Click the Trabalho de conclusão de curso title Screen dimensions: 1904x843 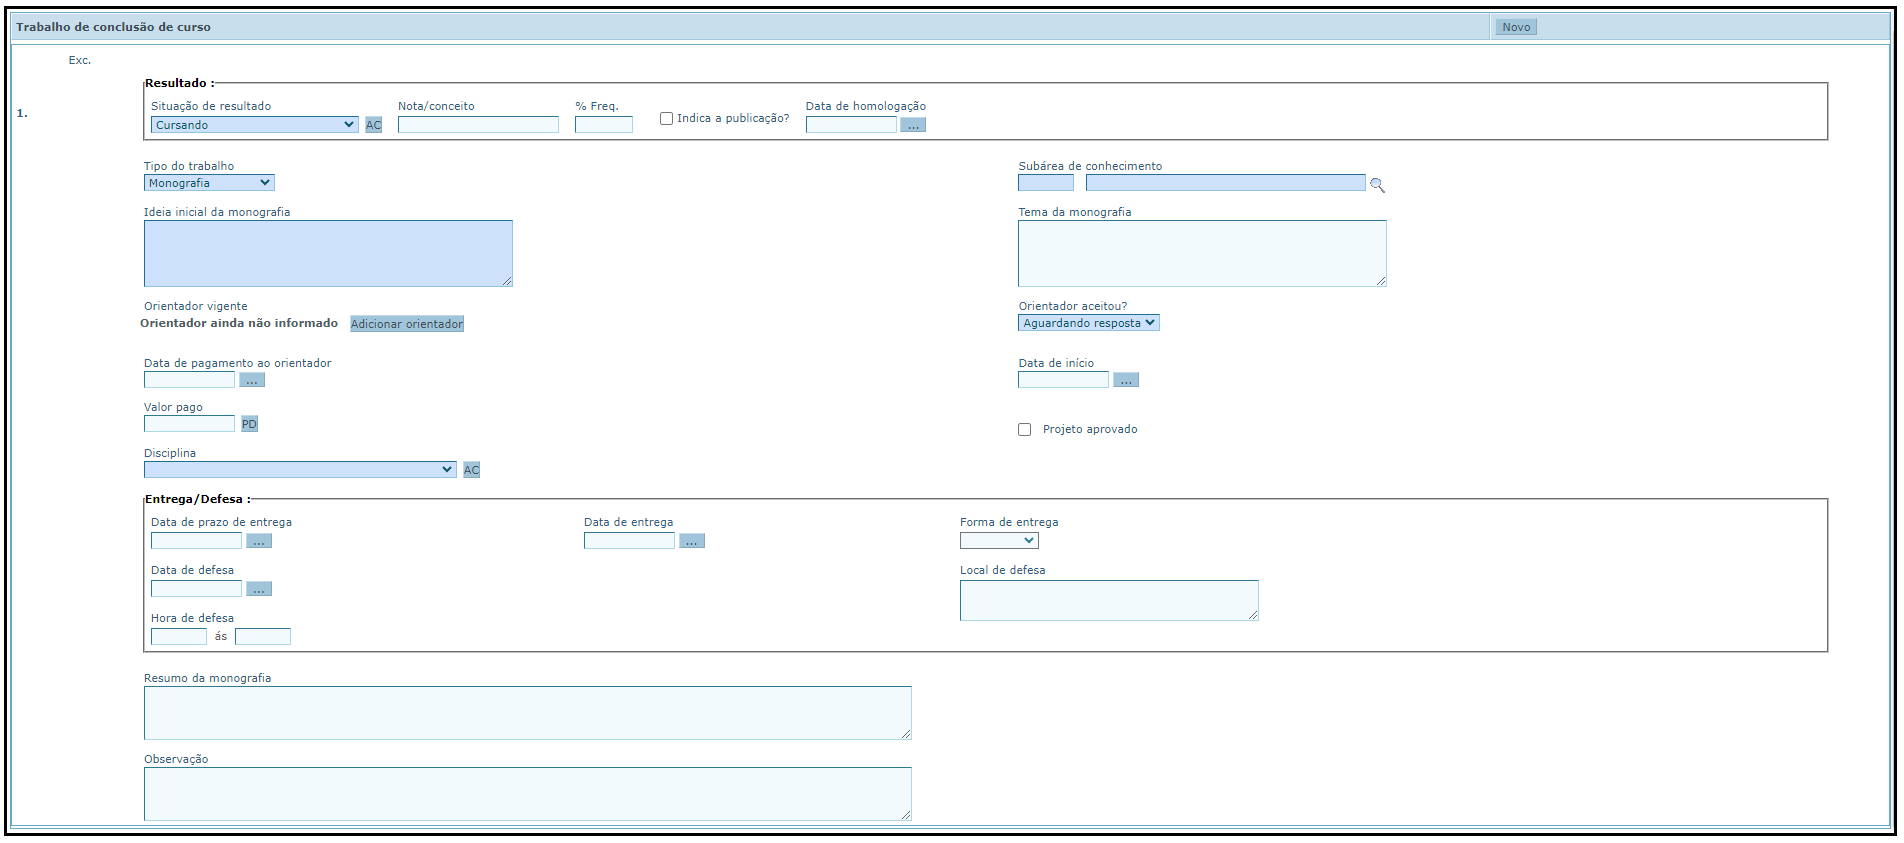(x=113, y=27)
